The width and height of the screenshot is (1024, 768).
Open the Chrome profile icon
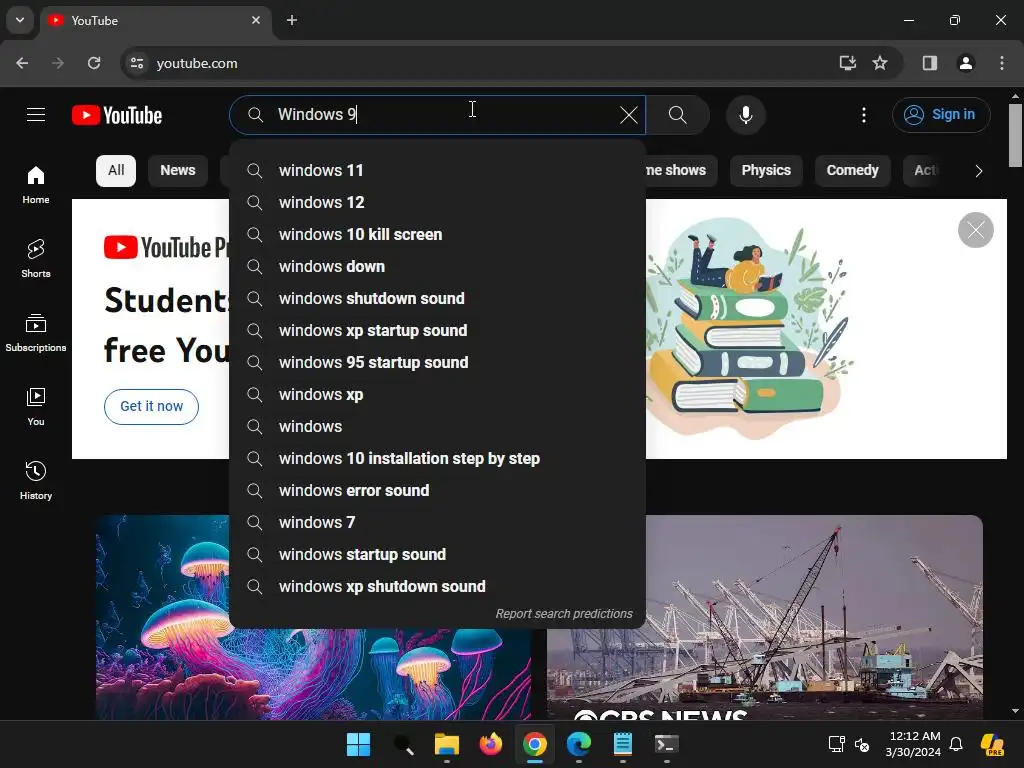coord(966,63)
